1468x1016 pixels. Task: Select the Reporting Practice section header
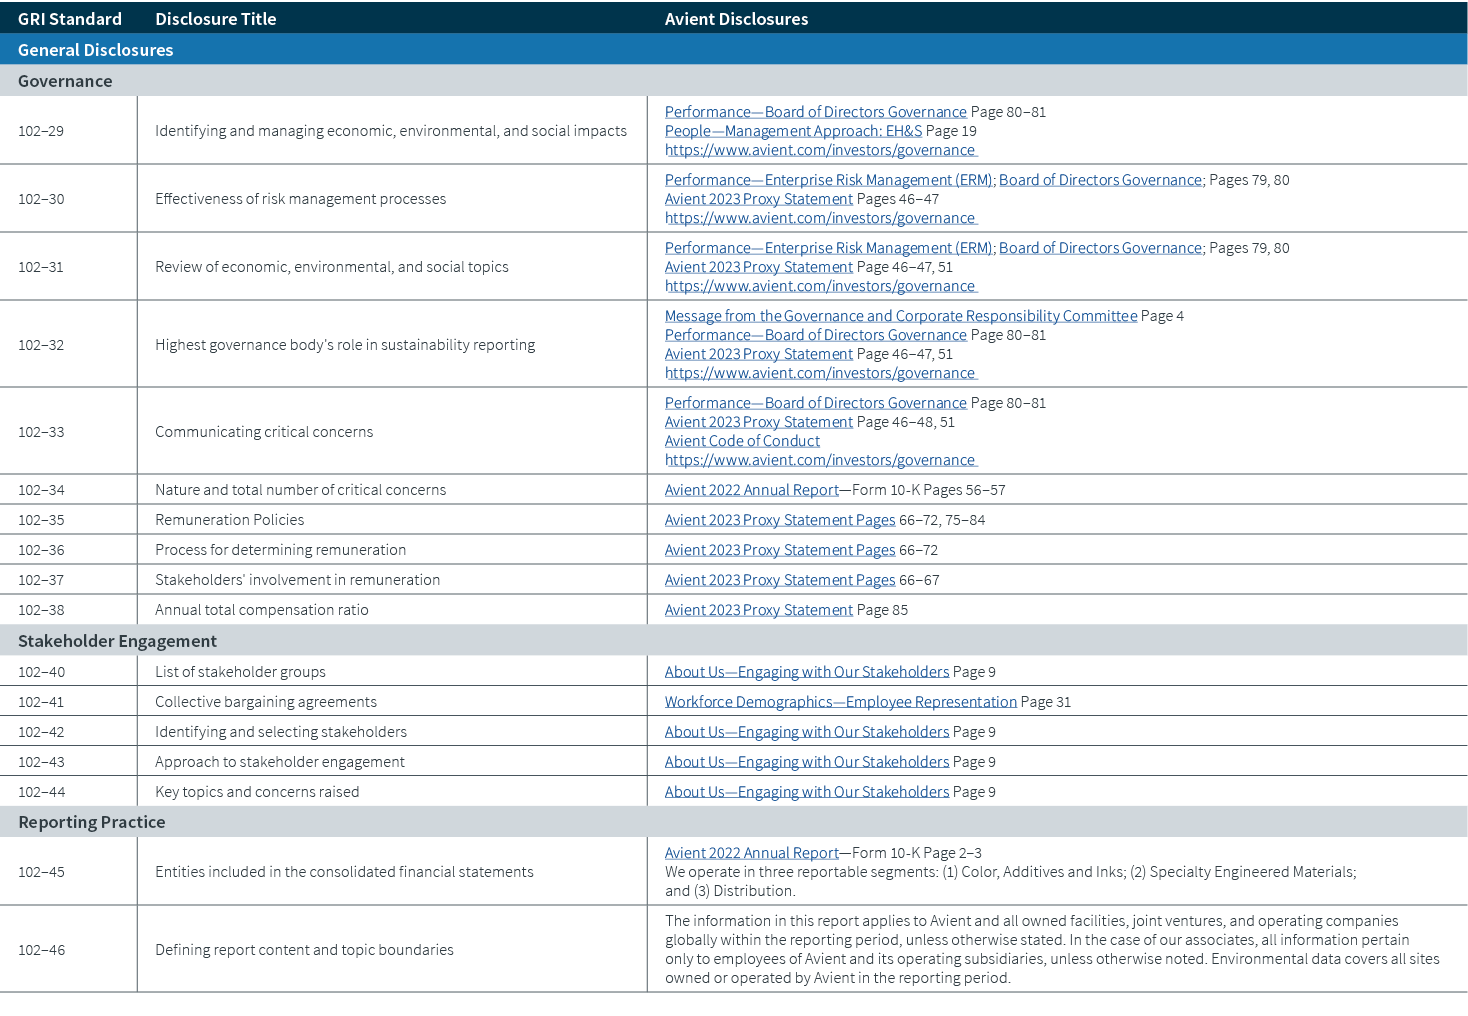coord(91,821)
